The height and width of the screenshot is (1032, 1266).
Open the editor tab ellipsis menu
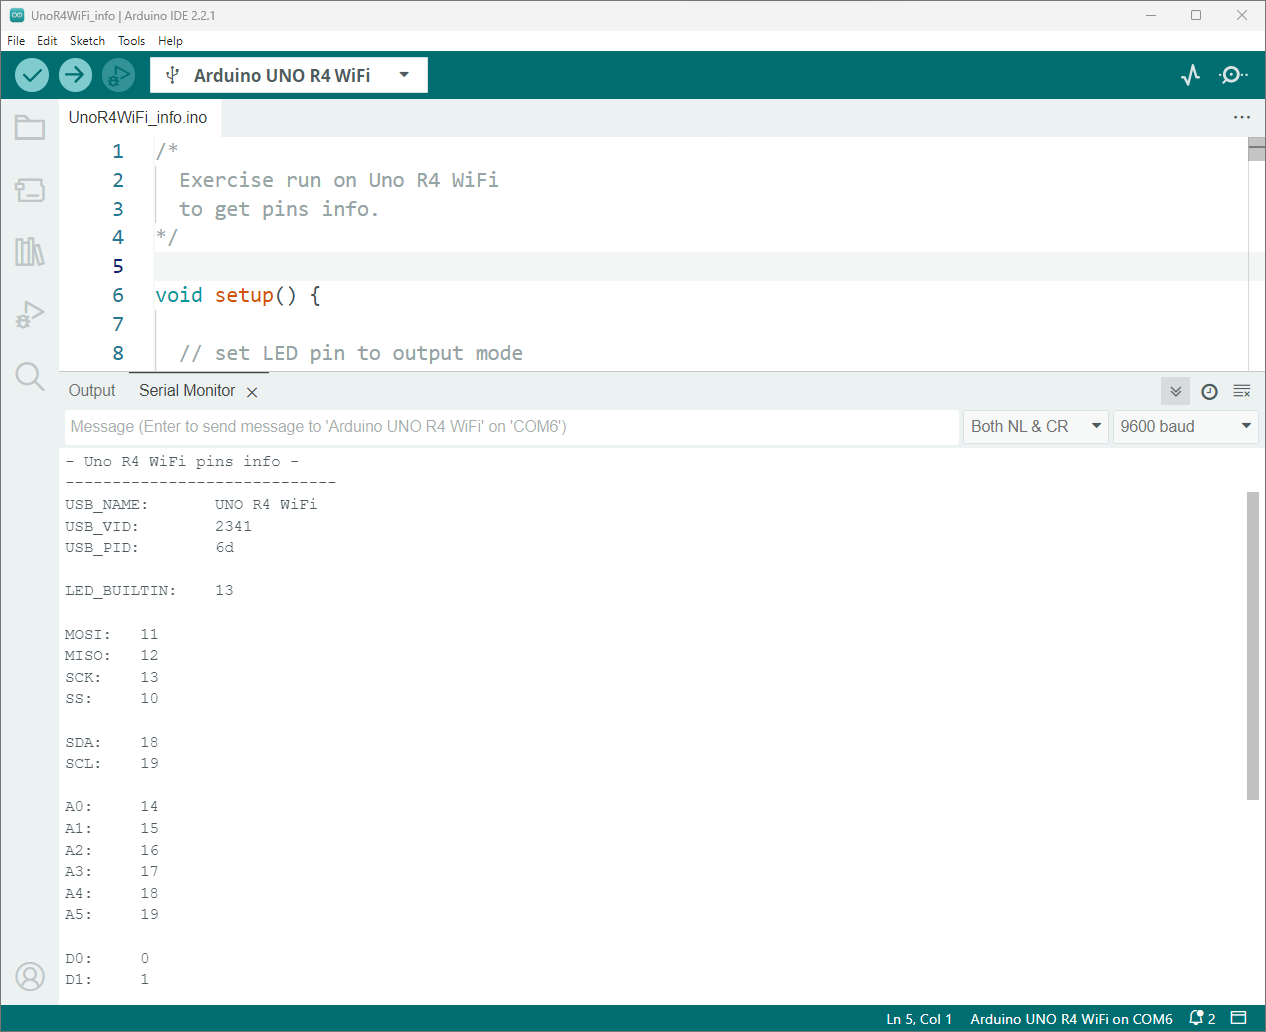1242,117
